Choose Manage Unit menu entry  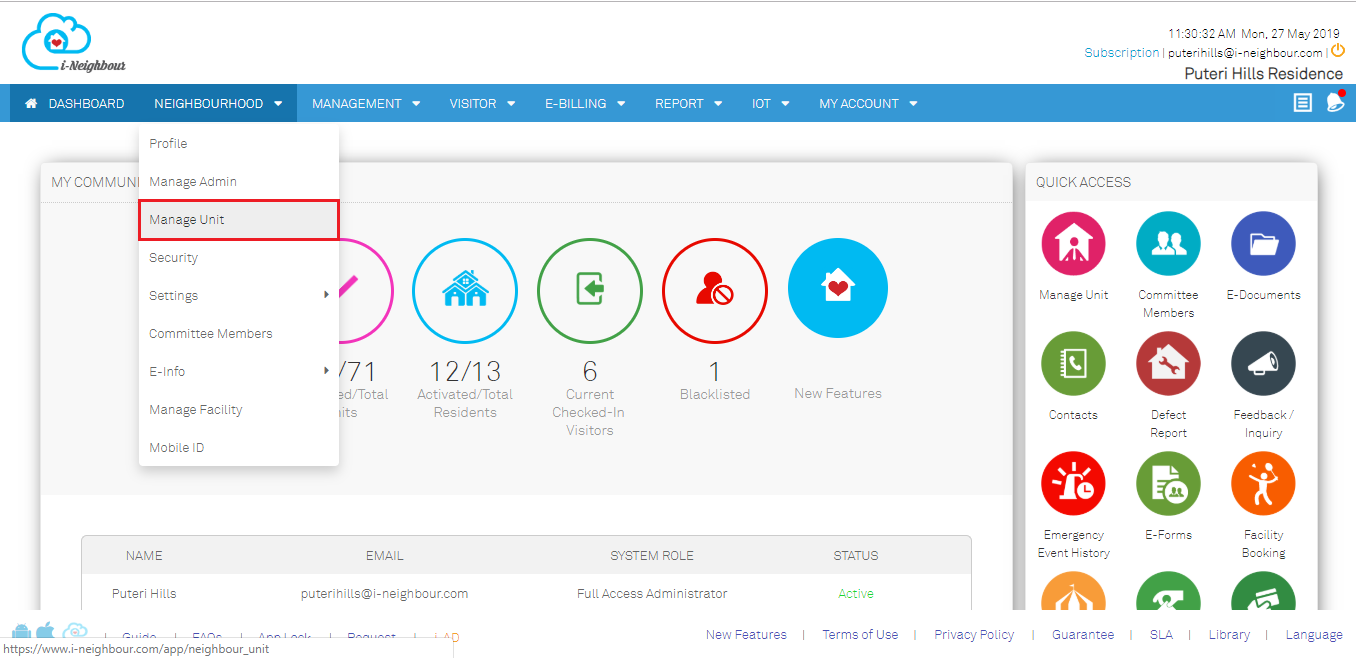click(239, 219)
